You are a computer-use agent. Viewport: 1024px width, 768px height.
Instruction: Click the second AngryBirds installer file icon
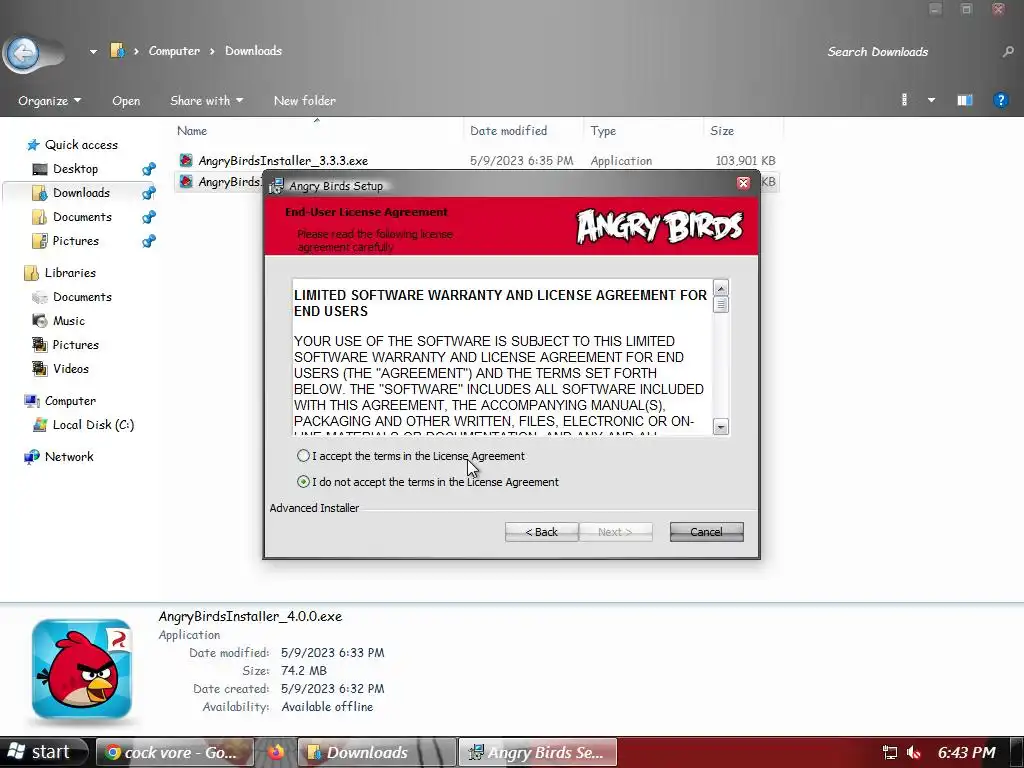pos(186,181)
